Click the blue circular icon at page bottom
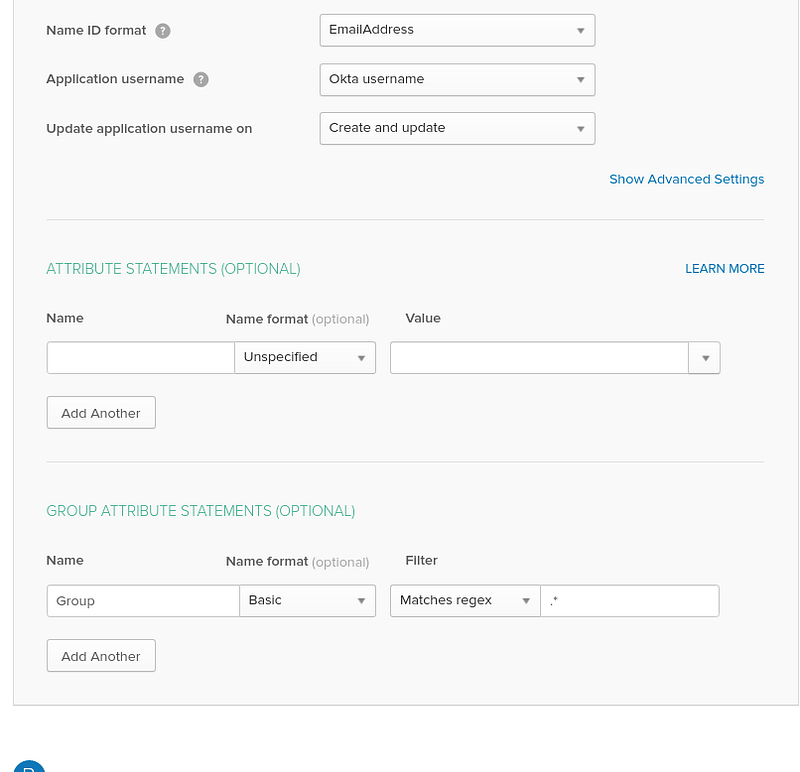Viewport: 800px width, 772px height. pyautogui.click(x=29, y=767)
